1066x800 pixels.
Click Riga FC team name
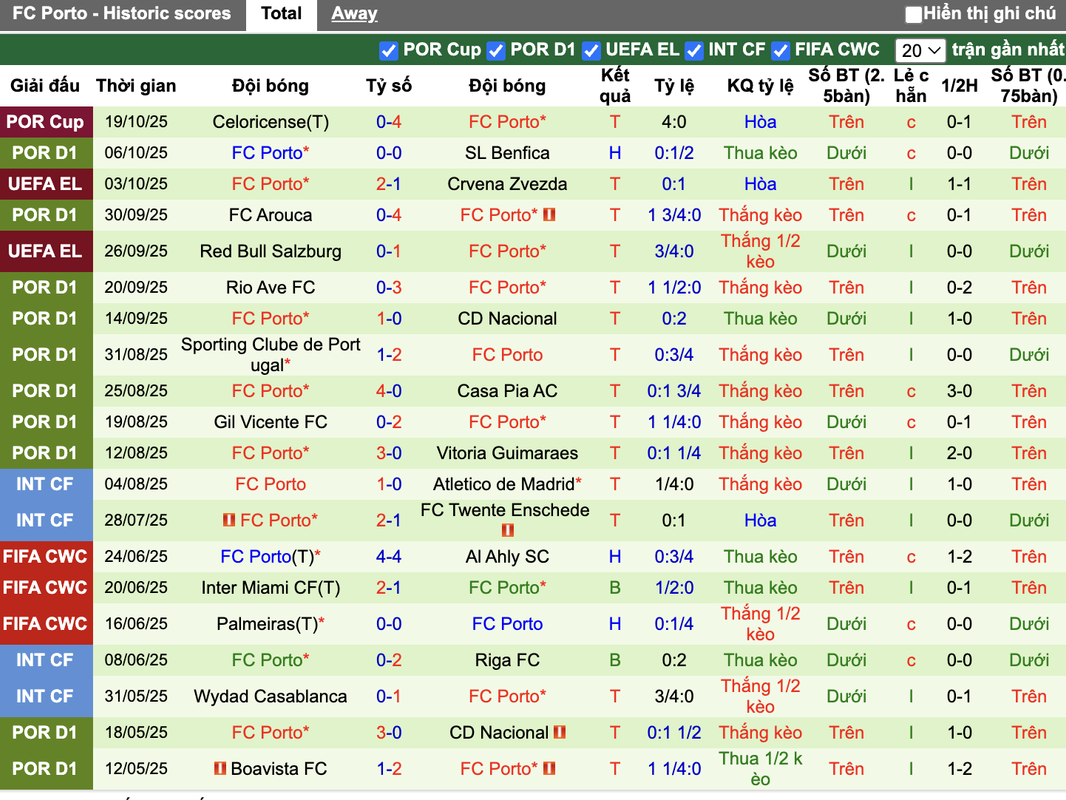507,660
